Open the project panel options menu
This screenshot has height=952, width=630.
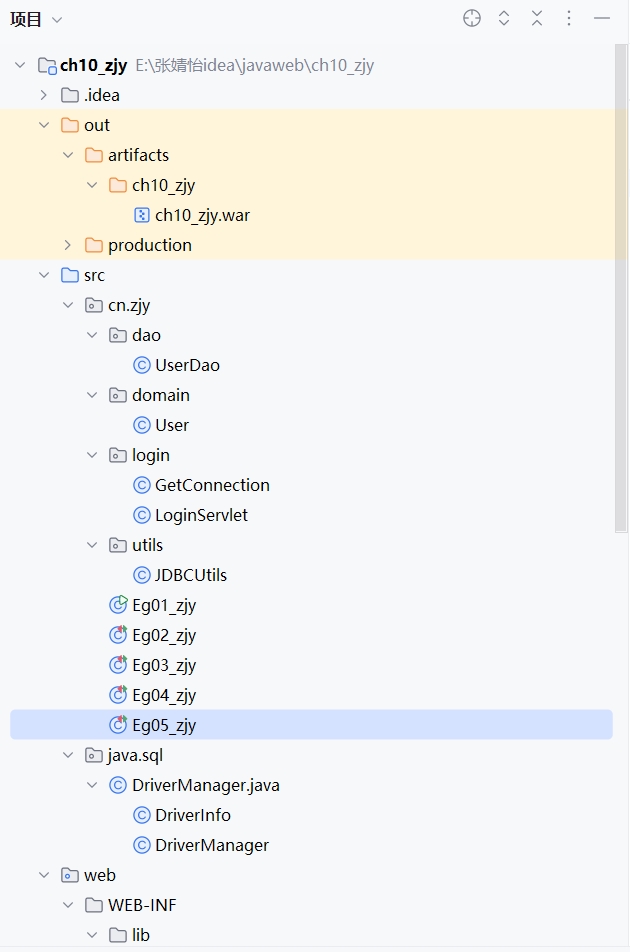coord(569,18)
